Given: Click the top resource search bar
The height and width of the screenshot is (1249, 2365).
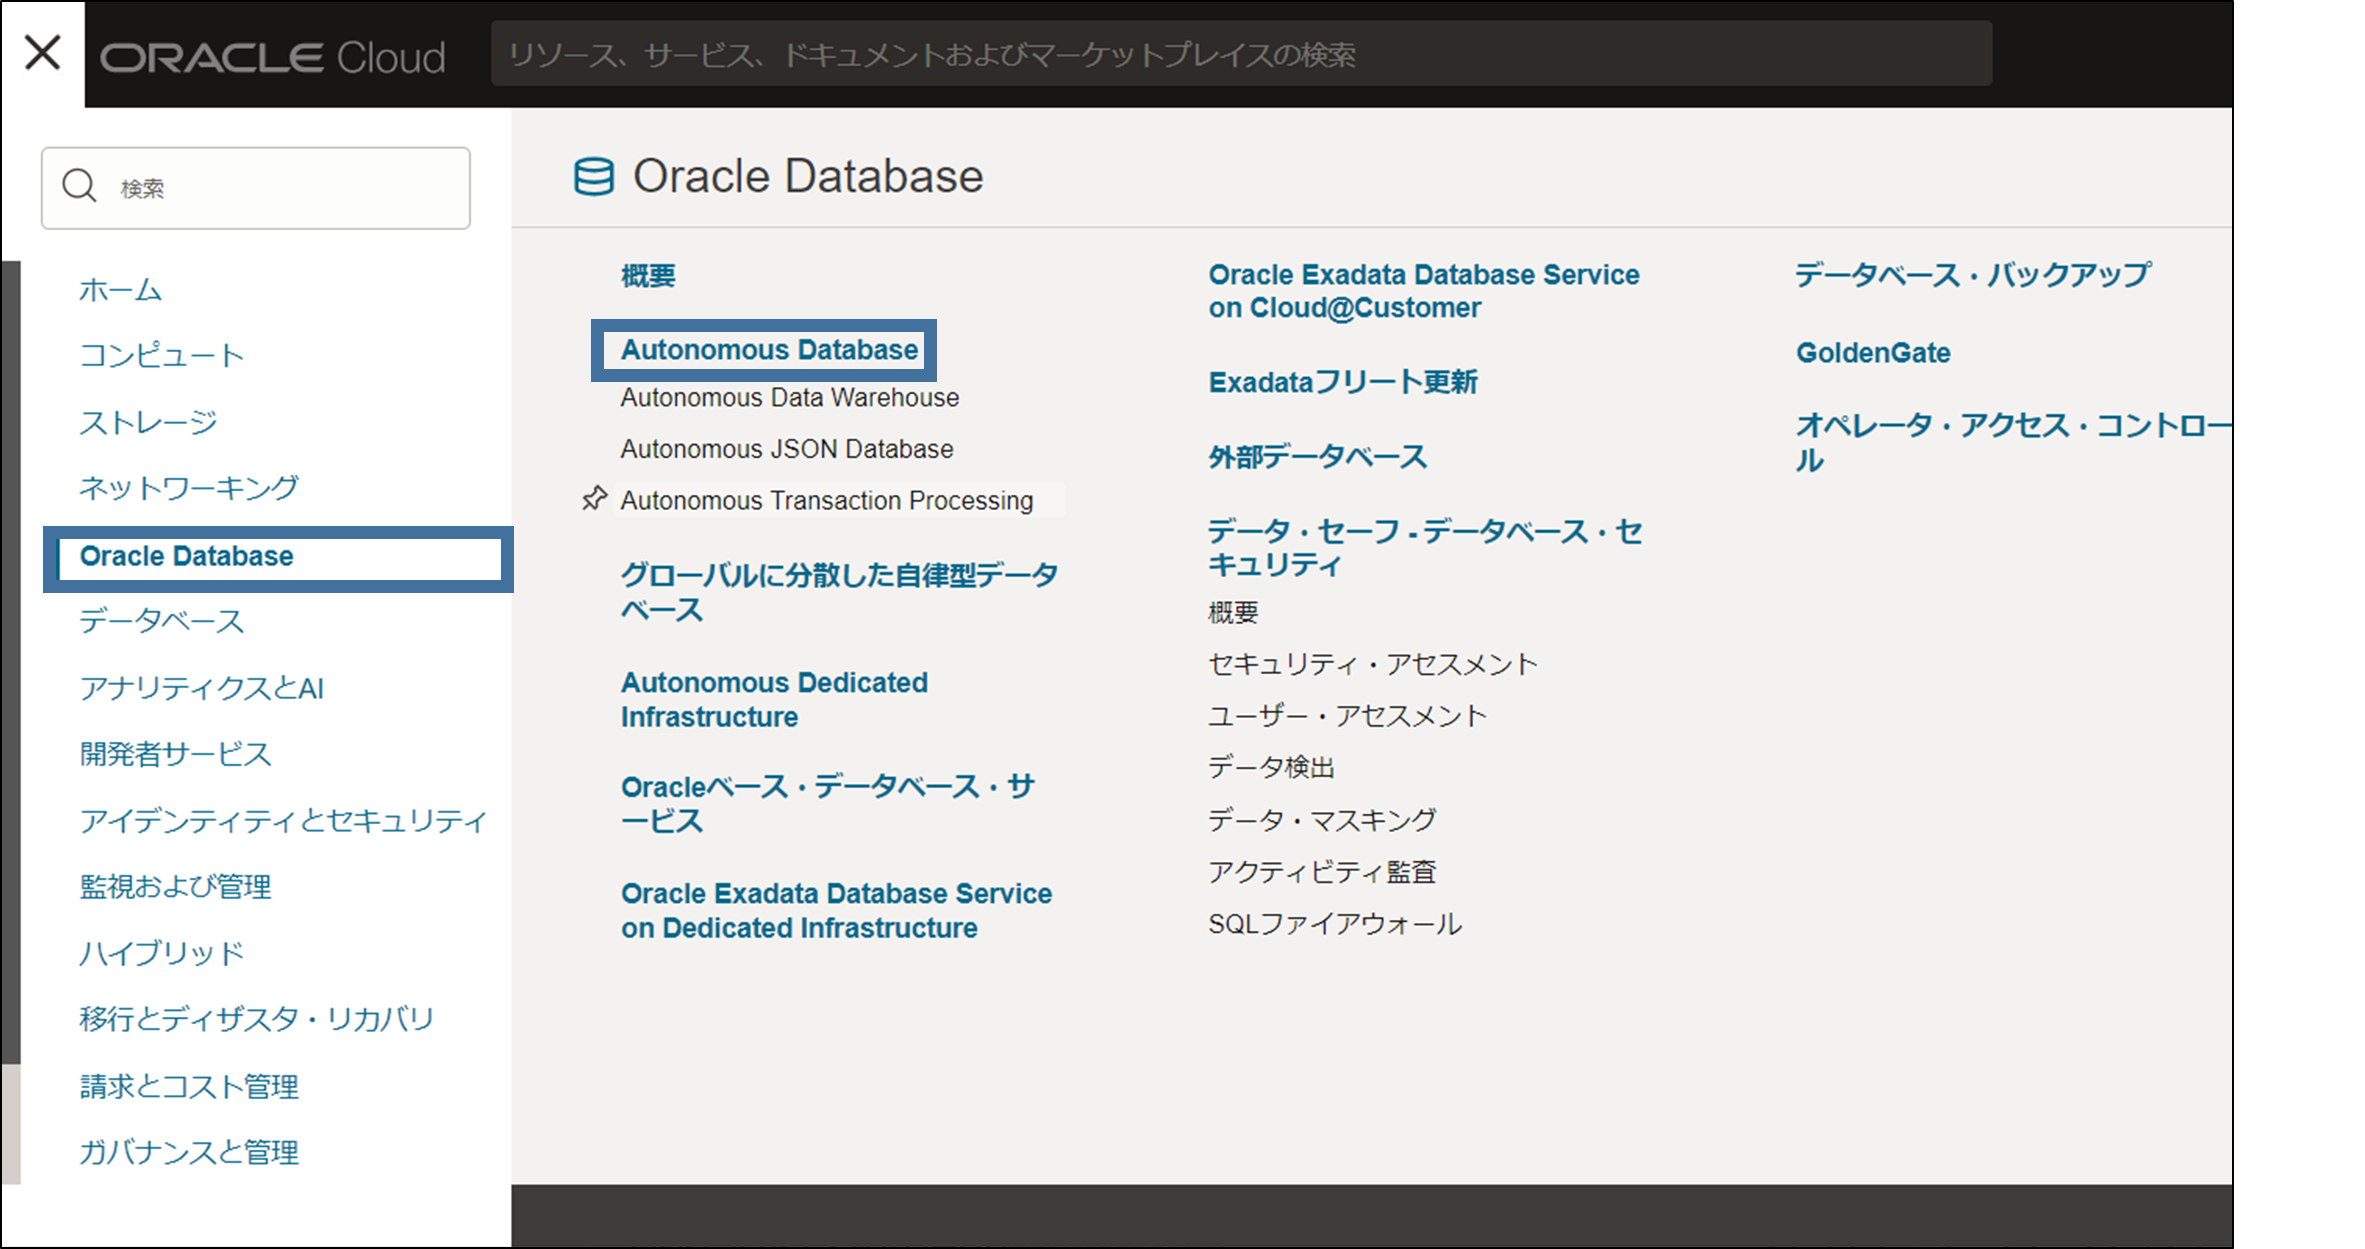Looking at the screenshot, I should coord(1240,54).
